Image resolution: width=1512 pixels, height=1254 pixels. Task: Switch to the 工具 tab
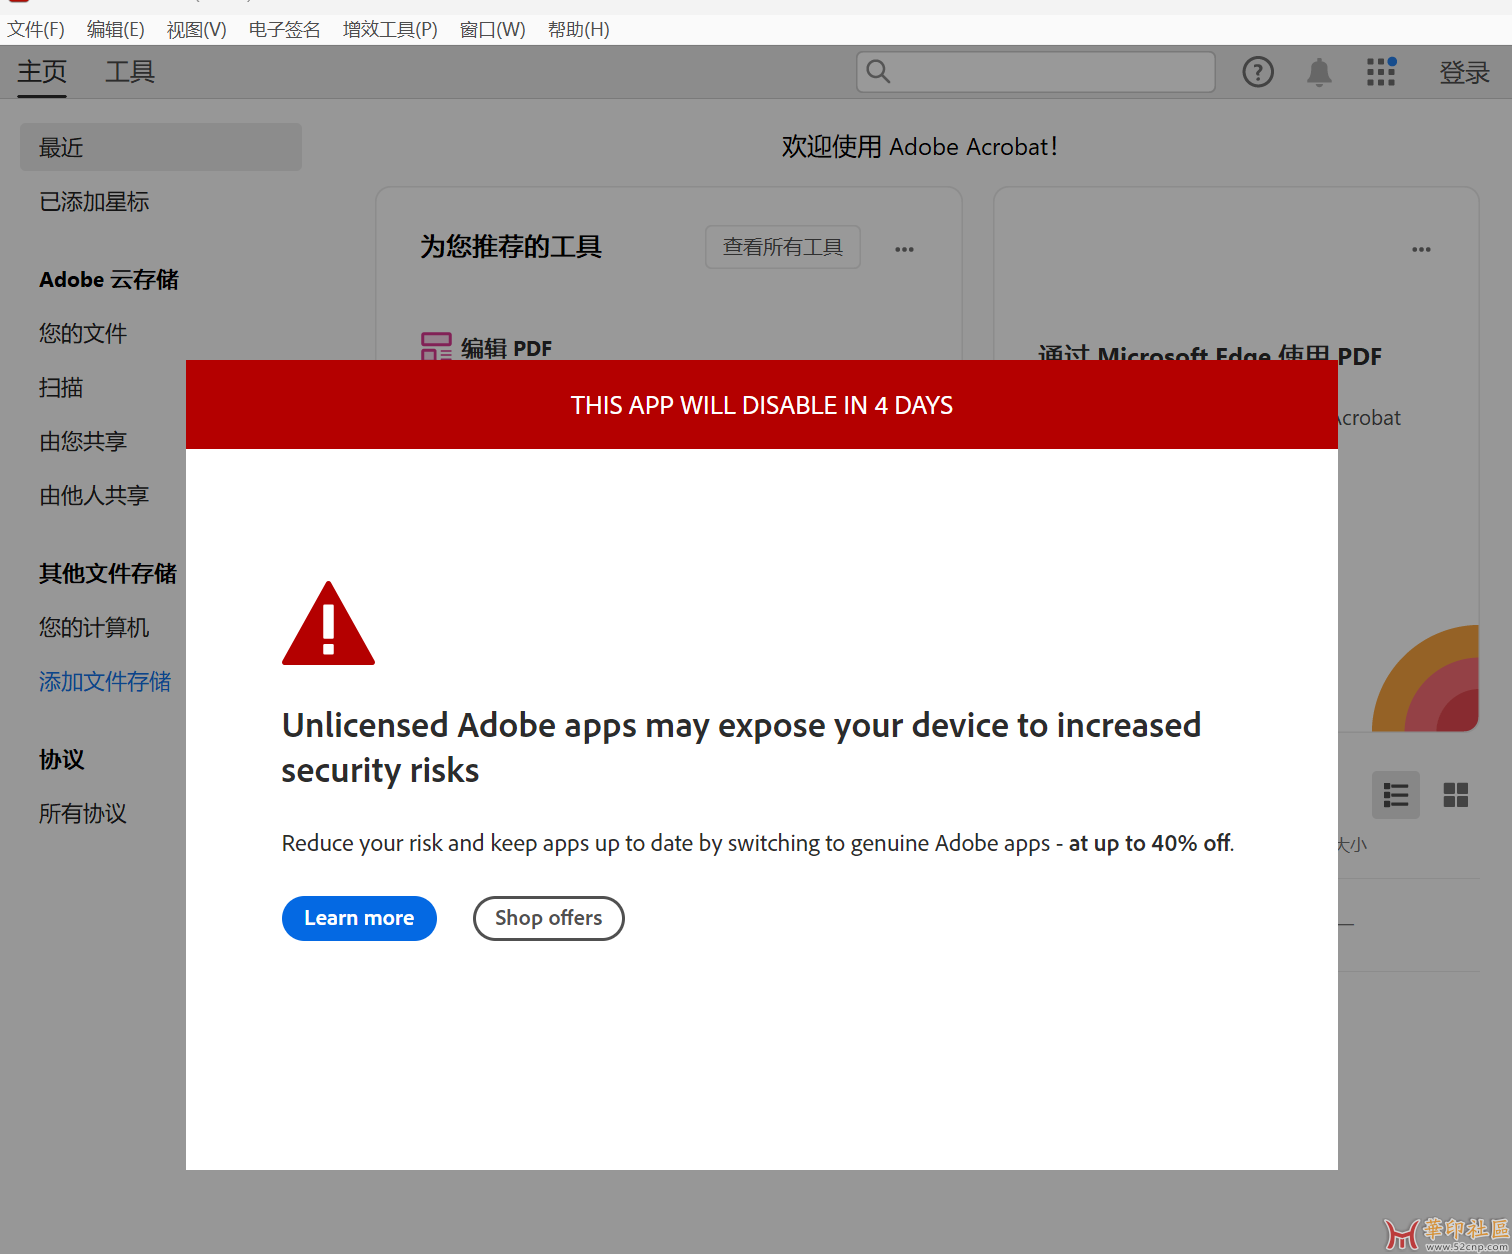tap(130, 72)
